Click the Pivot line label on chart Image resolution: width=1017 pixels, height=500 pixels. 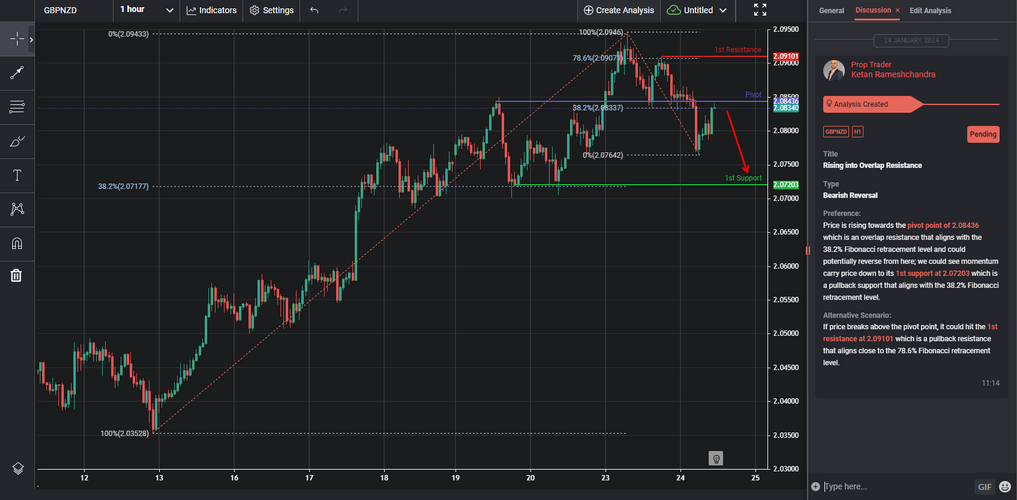753,95
